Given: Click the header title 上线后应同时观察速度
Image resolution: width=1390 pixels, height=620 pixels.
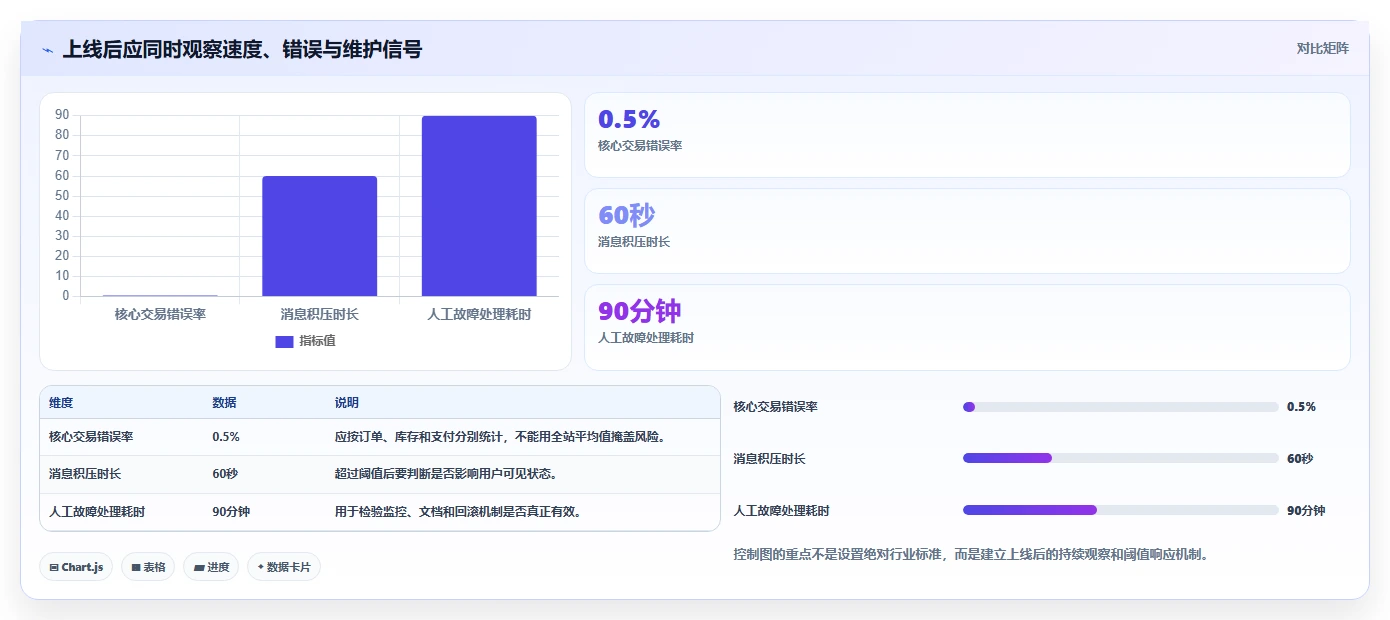Looking at the screenshot, I should [242, 50].
